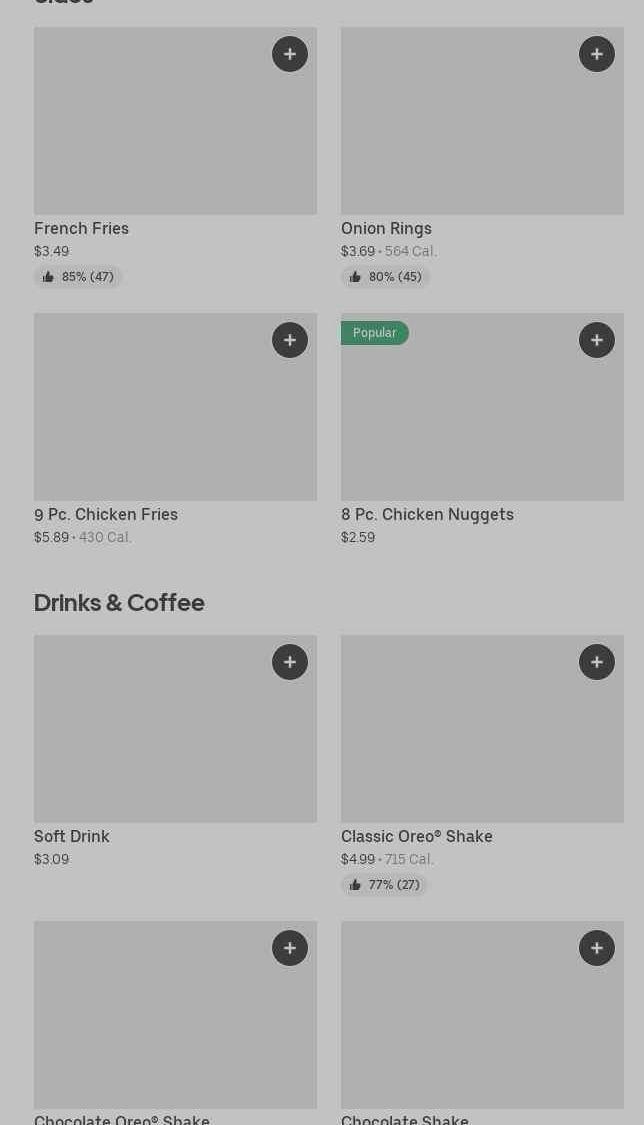The width and height of the screenshot is (644, 1125).
Task: Click the French Fries 85% rating badge
Action: [x=78, y=277]
